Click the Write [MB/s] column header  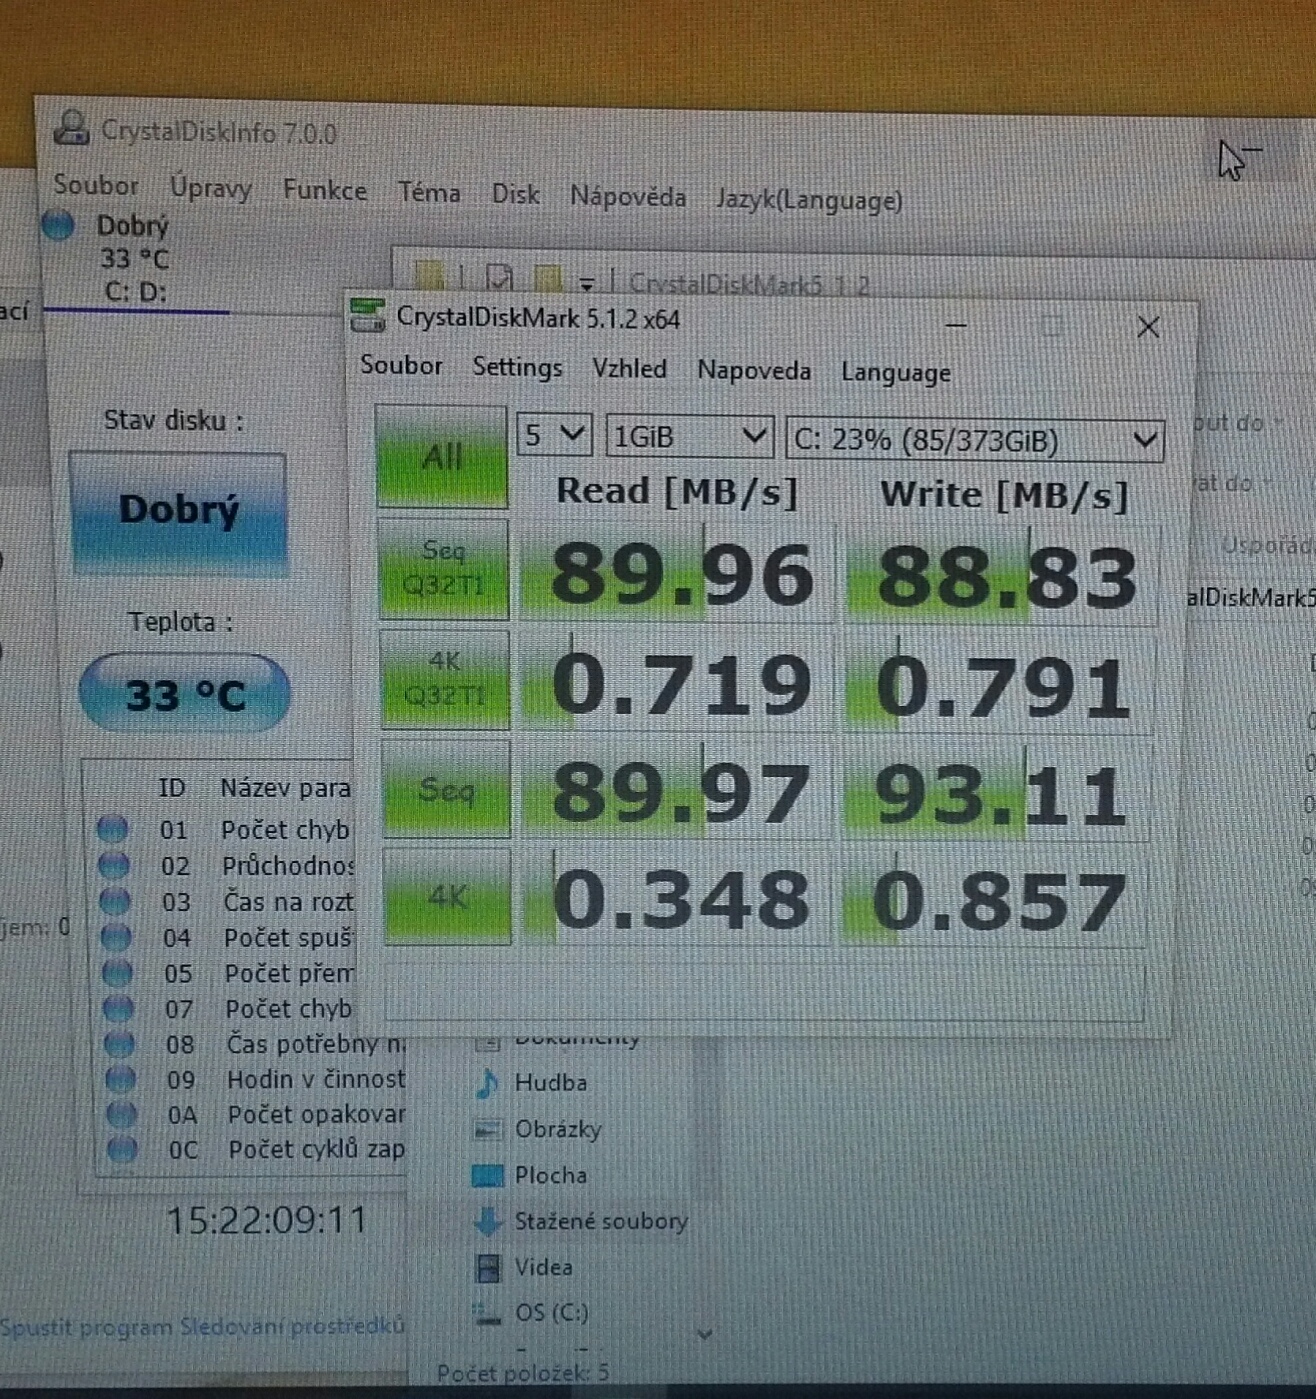click(x=1004, y=495)
